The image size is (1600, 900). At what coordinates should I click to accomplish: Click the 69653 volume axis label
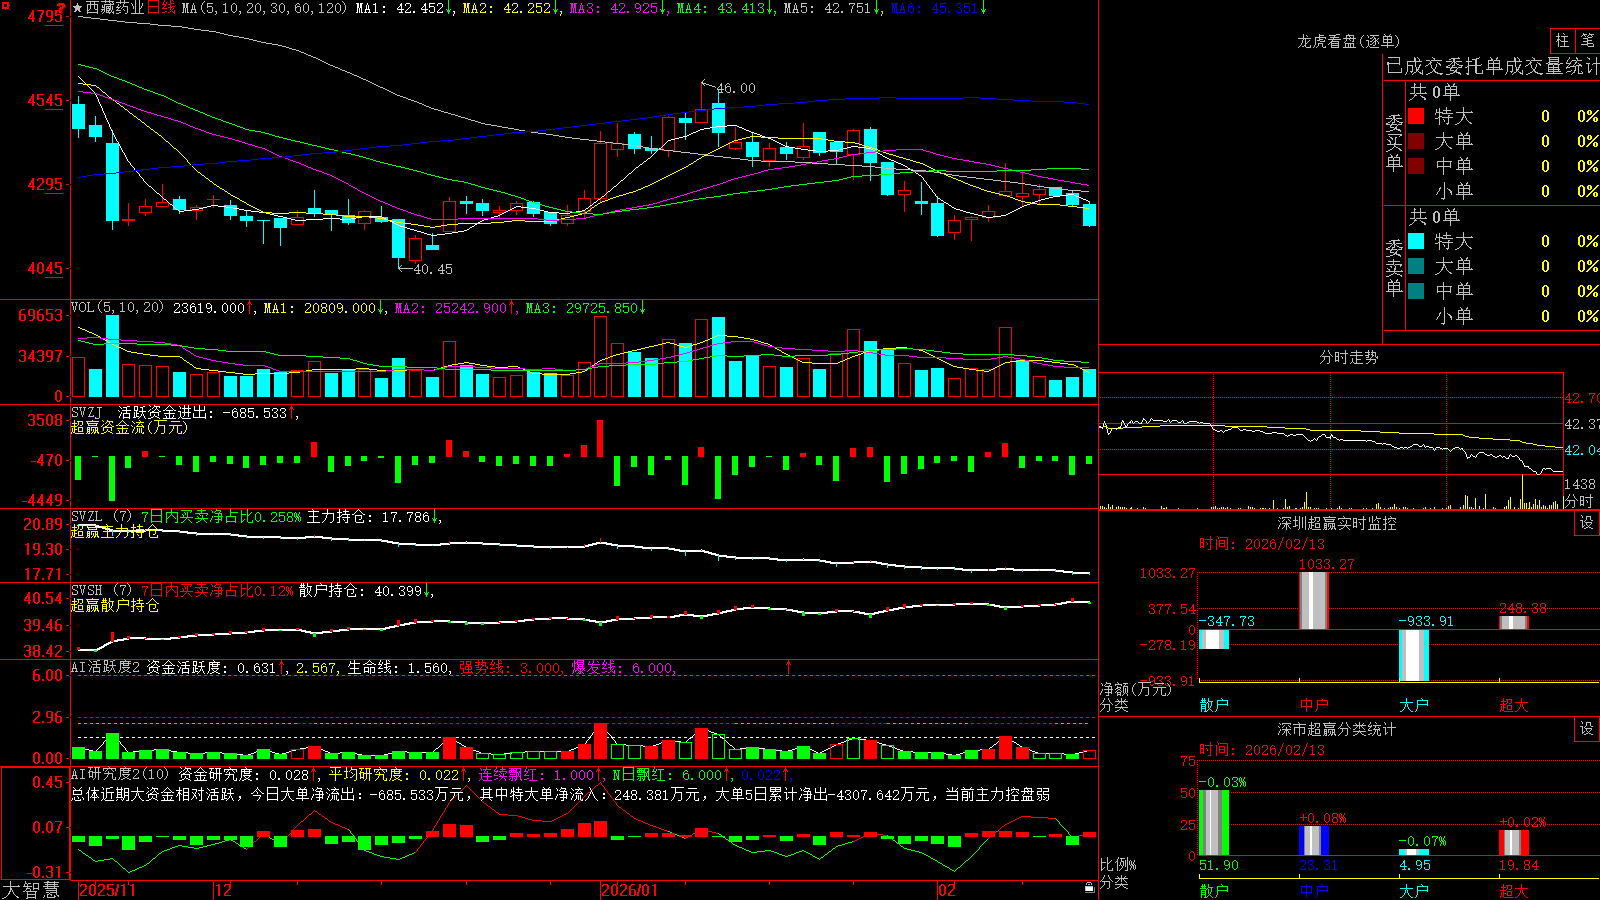tap(40, 315)
